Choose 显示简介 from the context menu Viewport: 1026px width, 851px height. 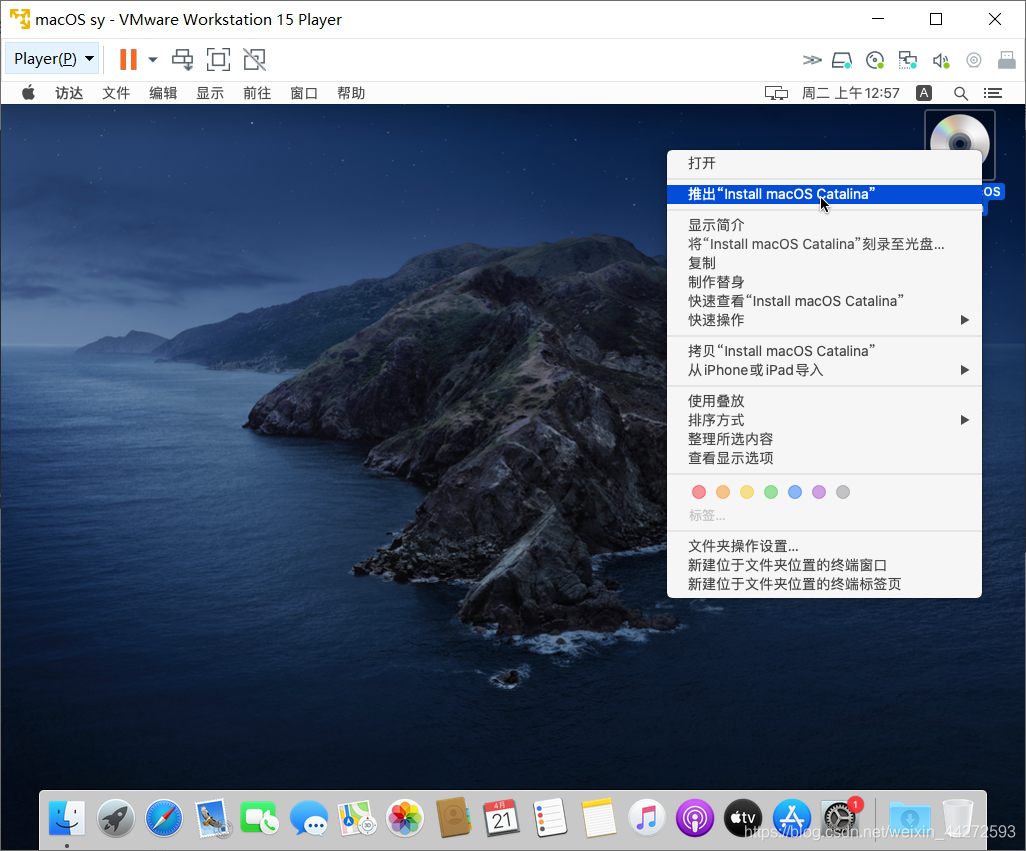click(x=716, y=225)
